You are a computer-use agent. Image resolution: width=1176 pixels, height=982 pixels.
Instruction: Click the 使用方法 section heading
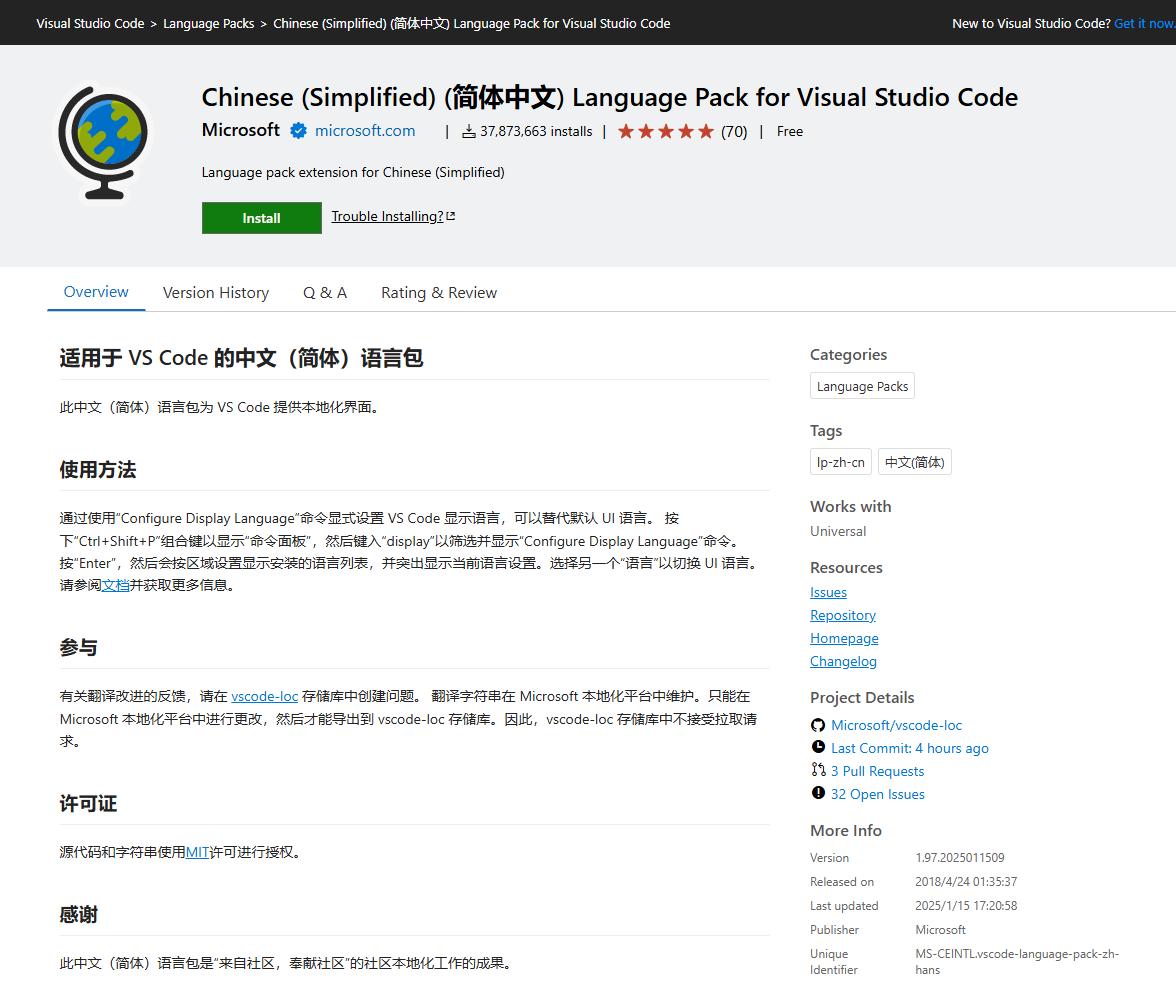pyautogui.click(x=98, y=470)
